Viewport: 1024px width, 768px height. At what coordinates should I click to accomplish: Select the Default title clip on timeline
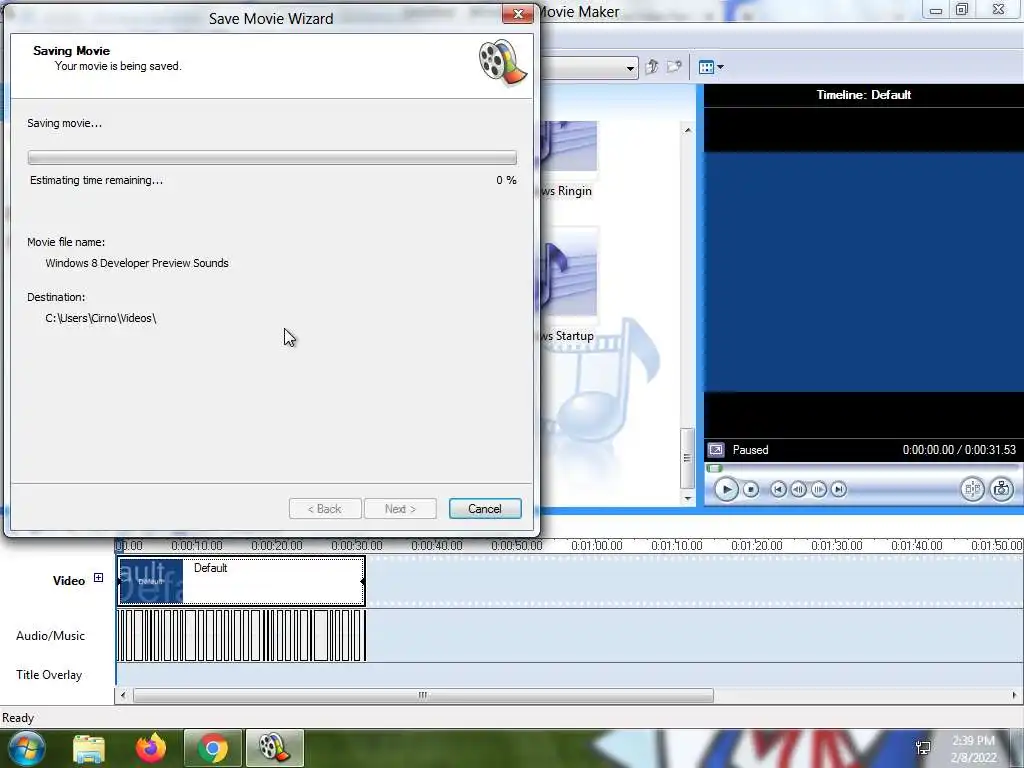[x=241, y=581]
